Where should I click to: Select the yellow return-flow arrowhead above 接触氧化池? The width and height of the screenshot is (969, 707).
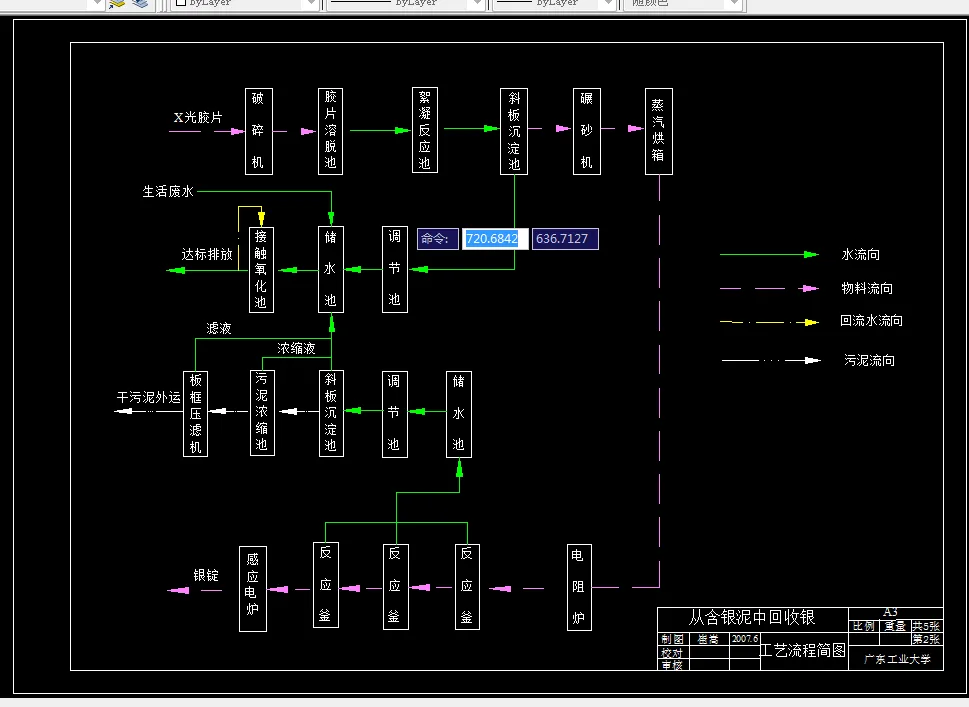[261, 218]
